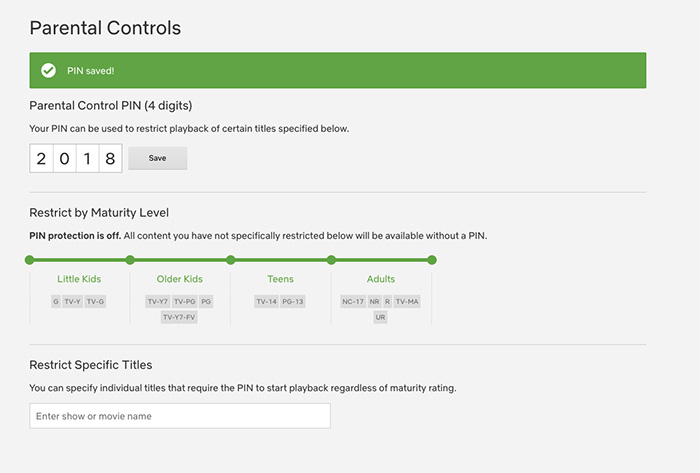The height and width of the screenshot is (473, 700).
Task: Focus the last PIN digit box showing 8
Action: point(110,158)
